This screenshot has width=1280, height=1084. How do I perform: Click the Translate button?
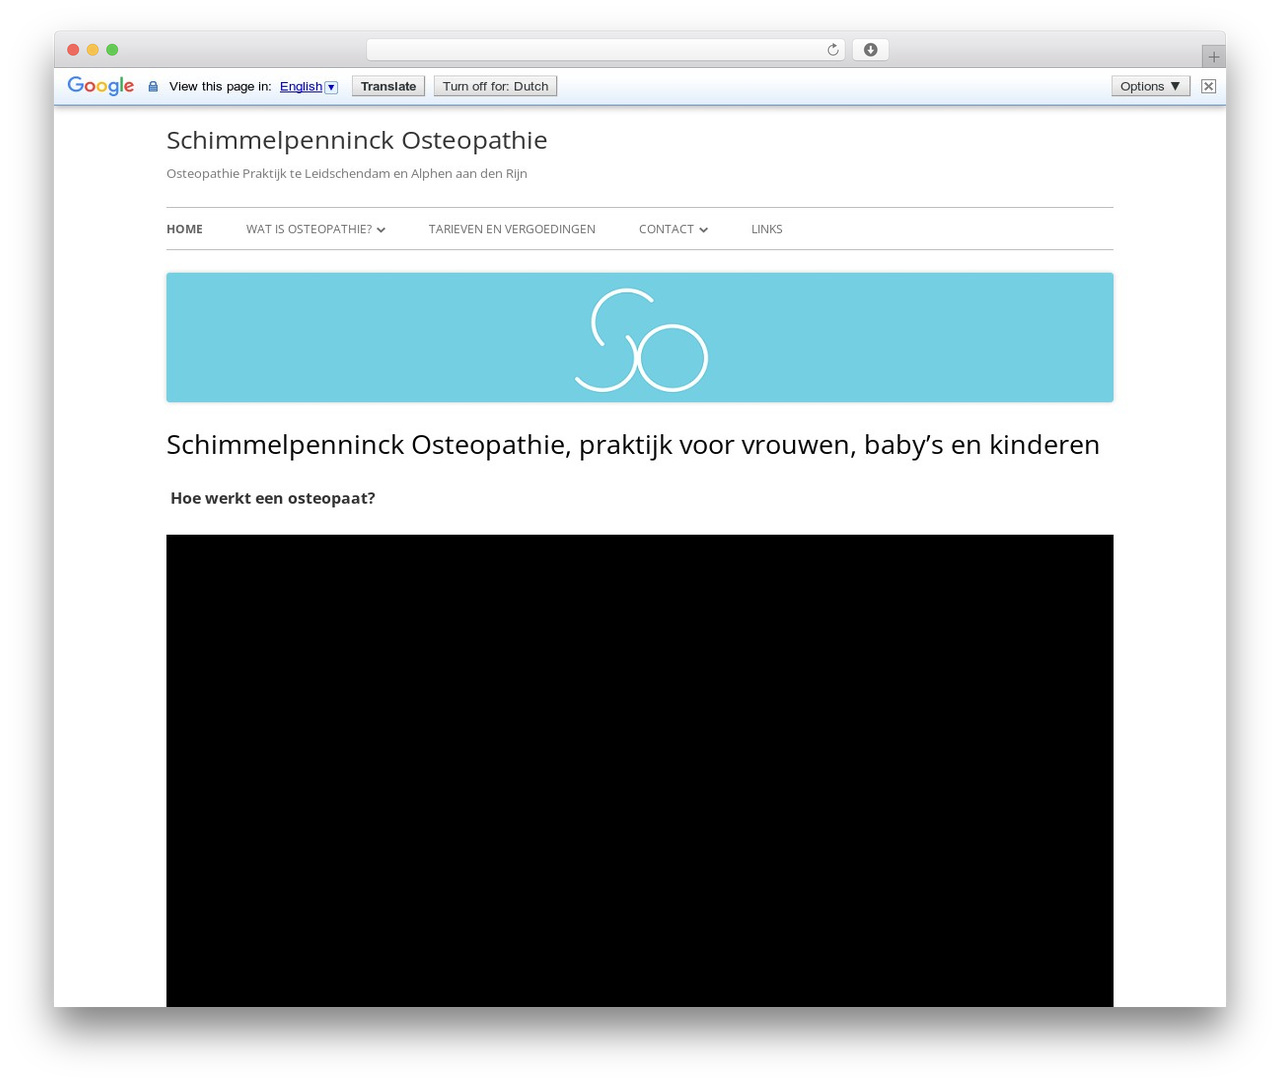click(388, 86)
